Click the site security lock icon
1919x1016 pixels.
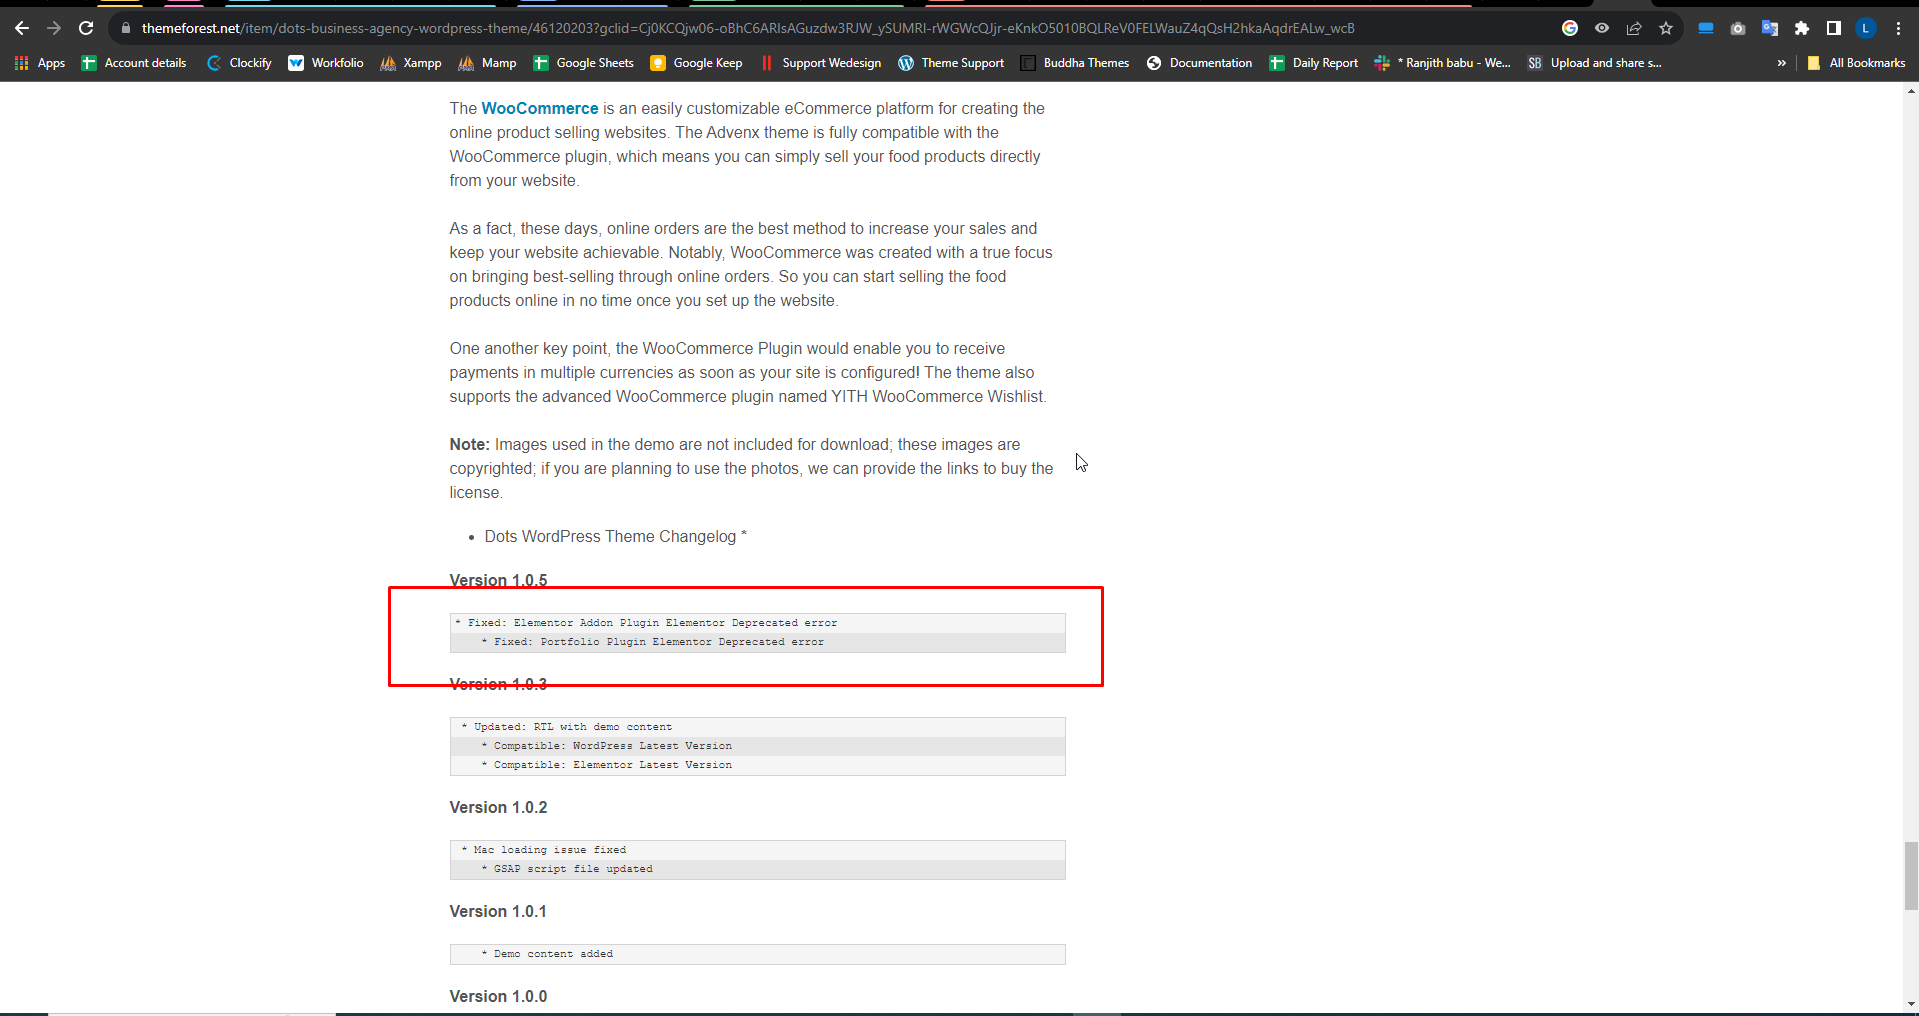click(x=126, y=28)
